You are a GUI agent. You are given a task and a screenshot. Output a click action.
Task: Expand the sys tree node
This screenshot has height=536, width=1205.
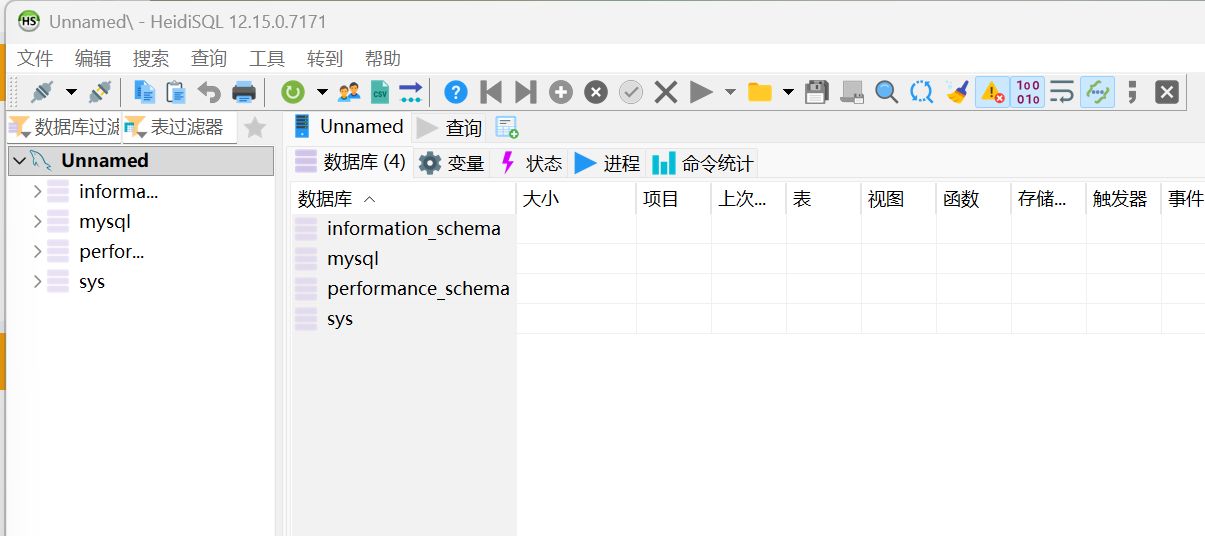(x=37, y=281)
